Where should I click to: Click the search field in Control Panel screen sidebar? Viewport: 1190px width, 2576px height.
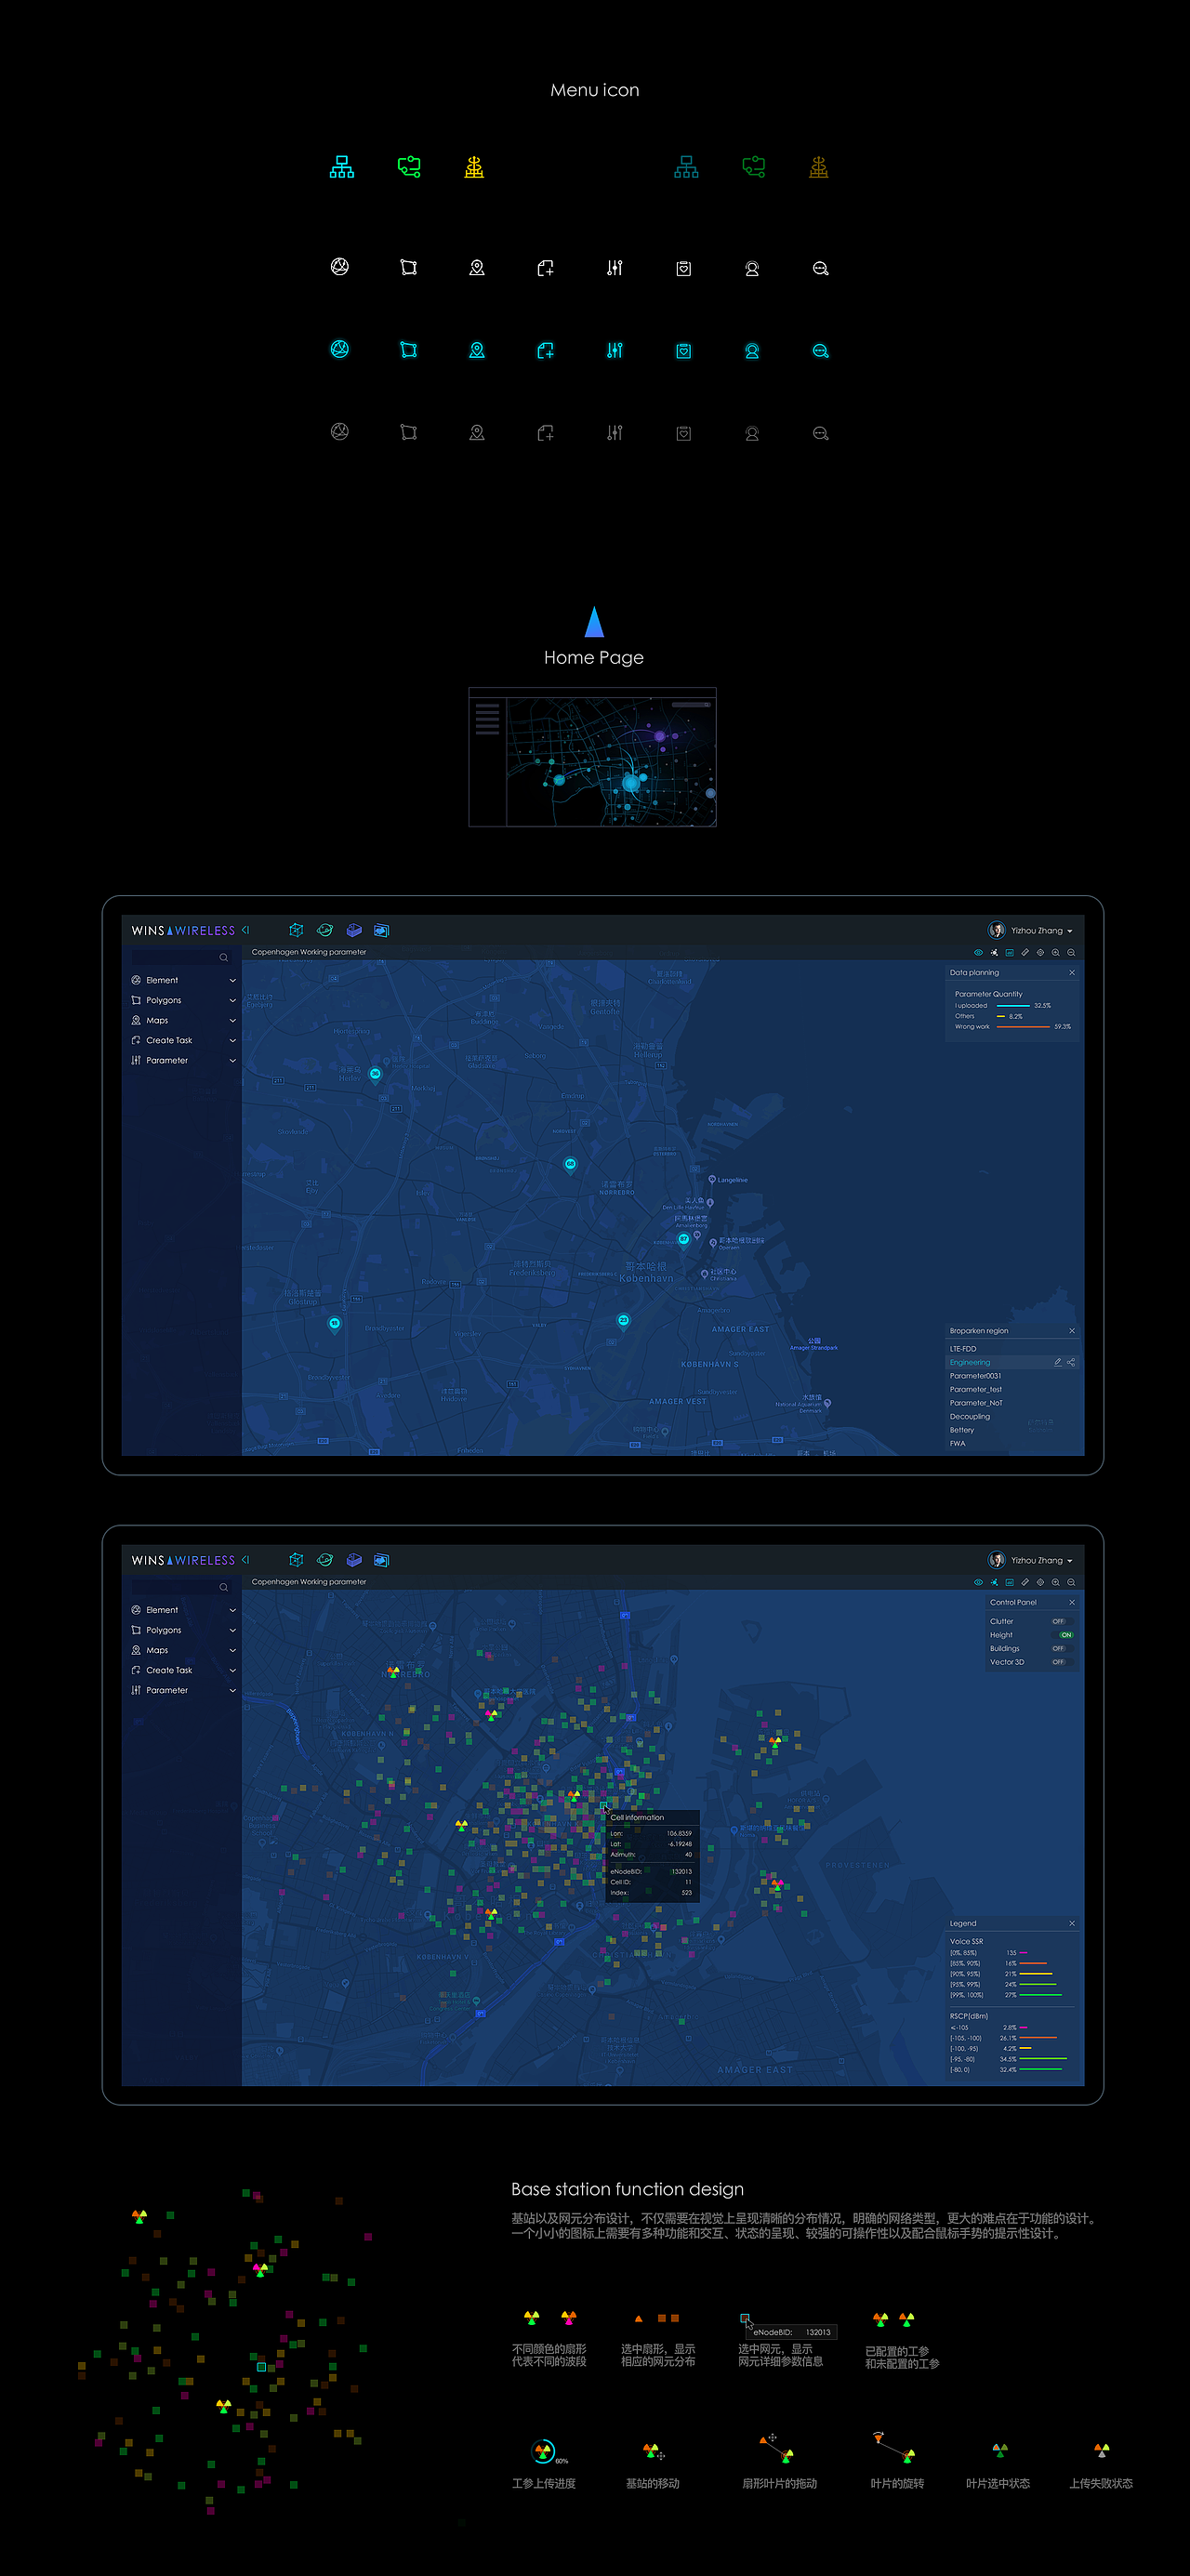click(181, 1587)
